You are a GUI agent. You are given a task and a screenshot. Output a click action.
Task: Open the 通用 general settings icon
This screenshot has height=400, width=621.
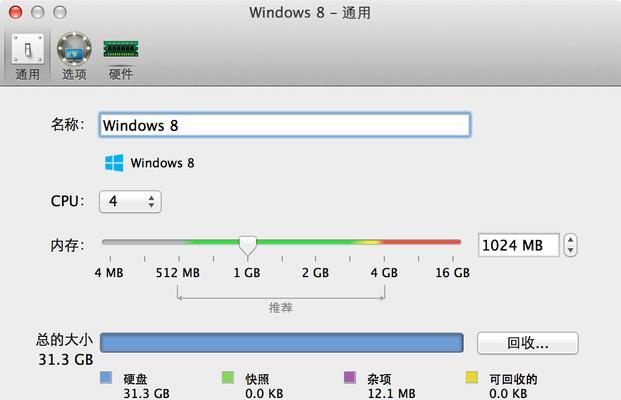pyautogui.click(x=27, y=49)
